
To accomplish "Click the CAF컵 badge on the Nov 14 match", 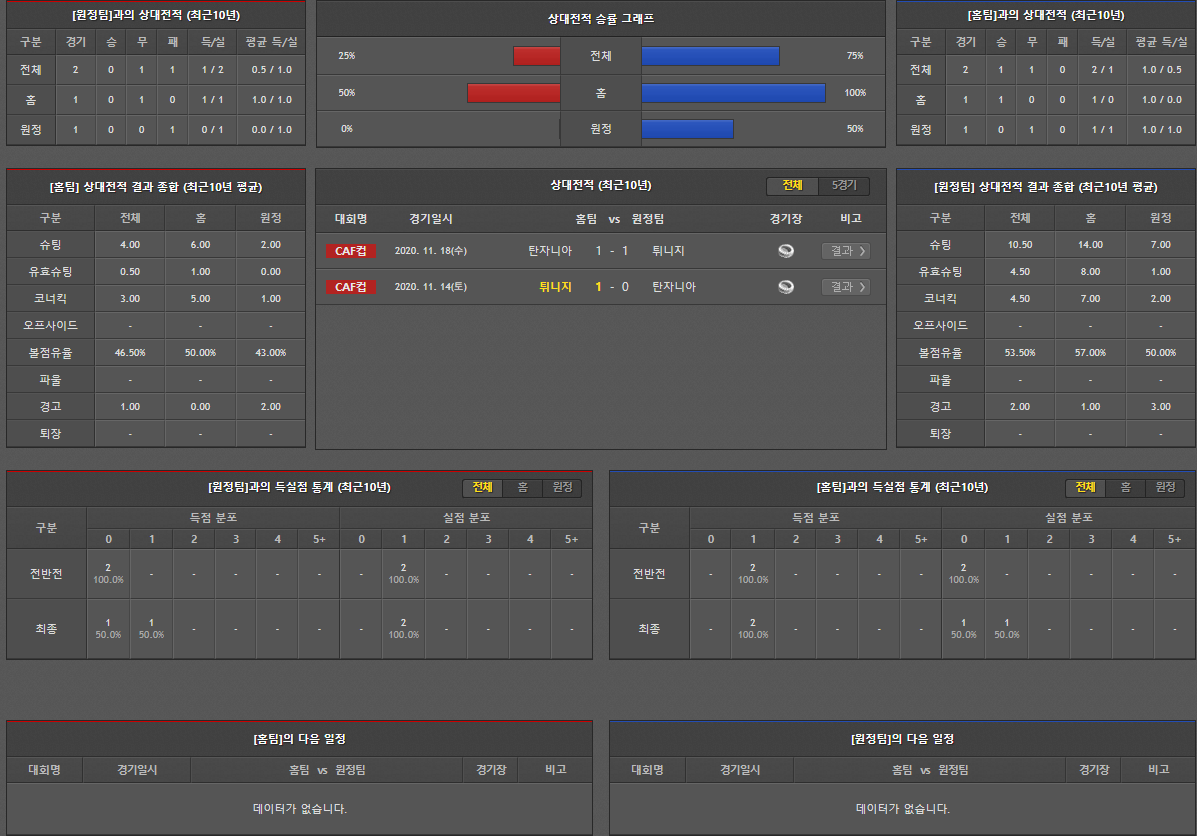I will point(350,287).
